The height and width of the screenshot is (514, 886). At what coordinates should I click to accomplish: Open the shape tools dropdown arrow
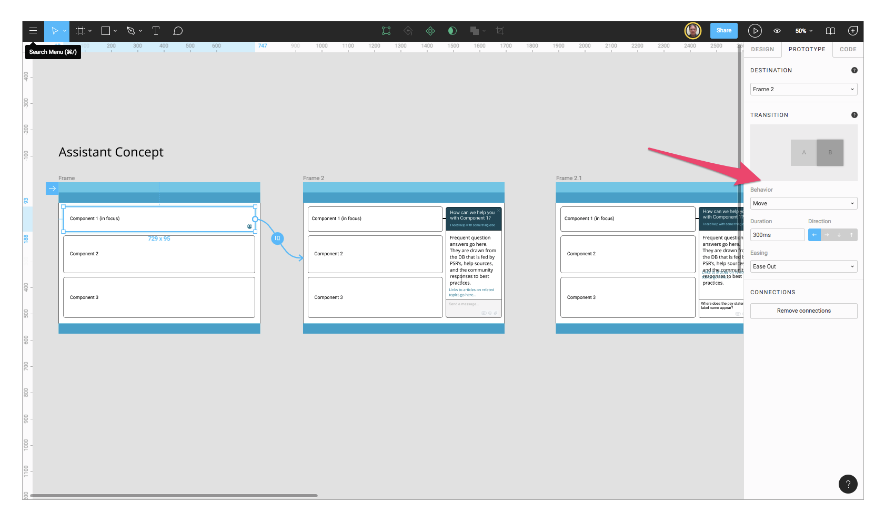pyautogui.click(x=115, y=31)
